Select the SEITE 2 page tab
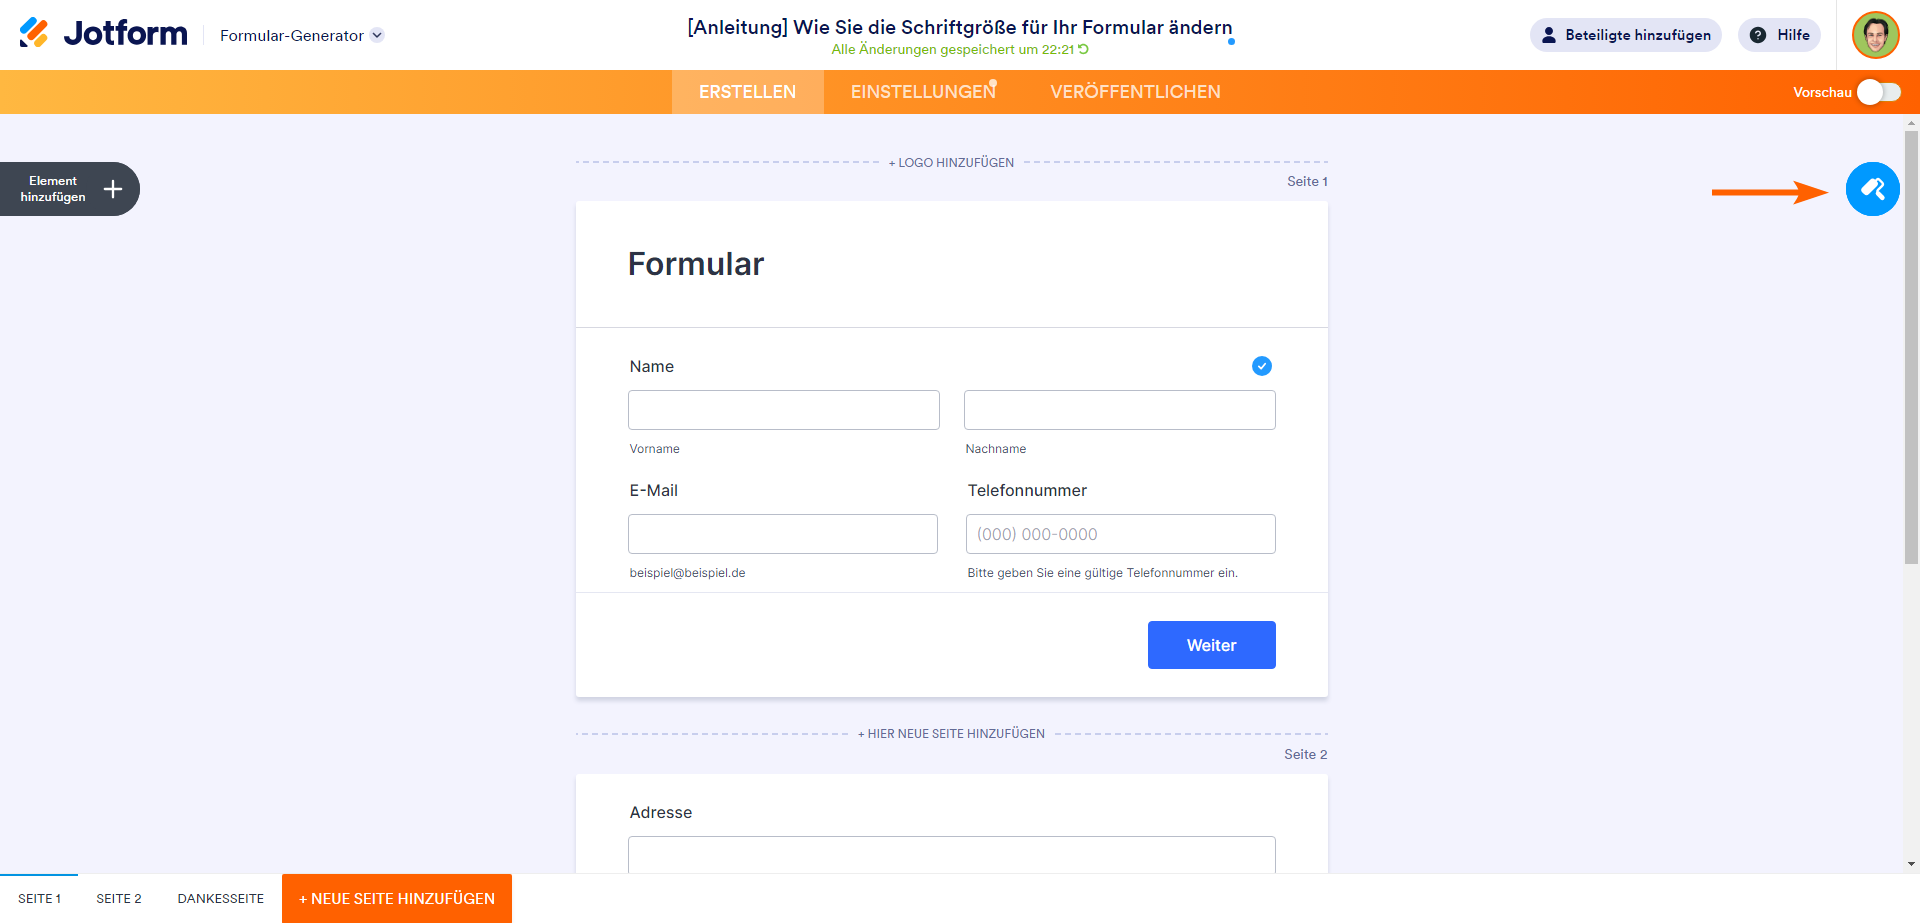Viewport: 1920px width, 923px height. 119,898
